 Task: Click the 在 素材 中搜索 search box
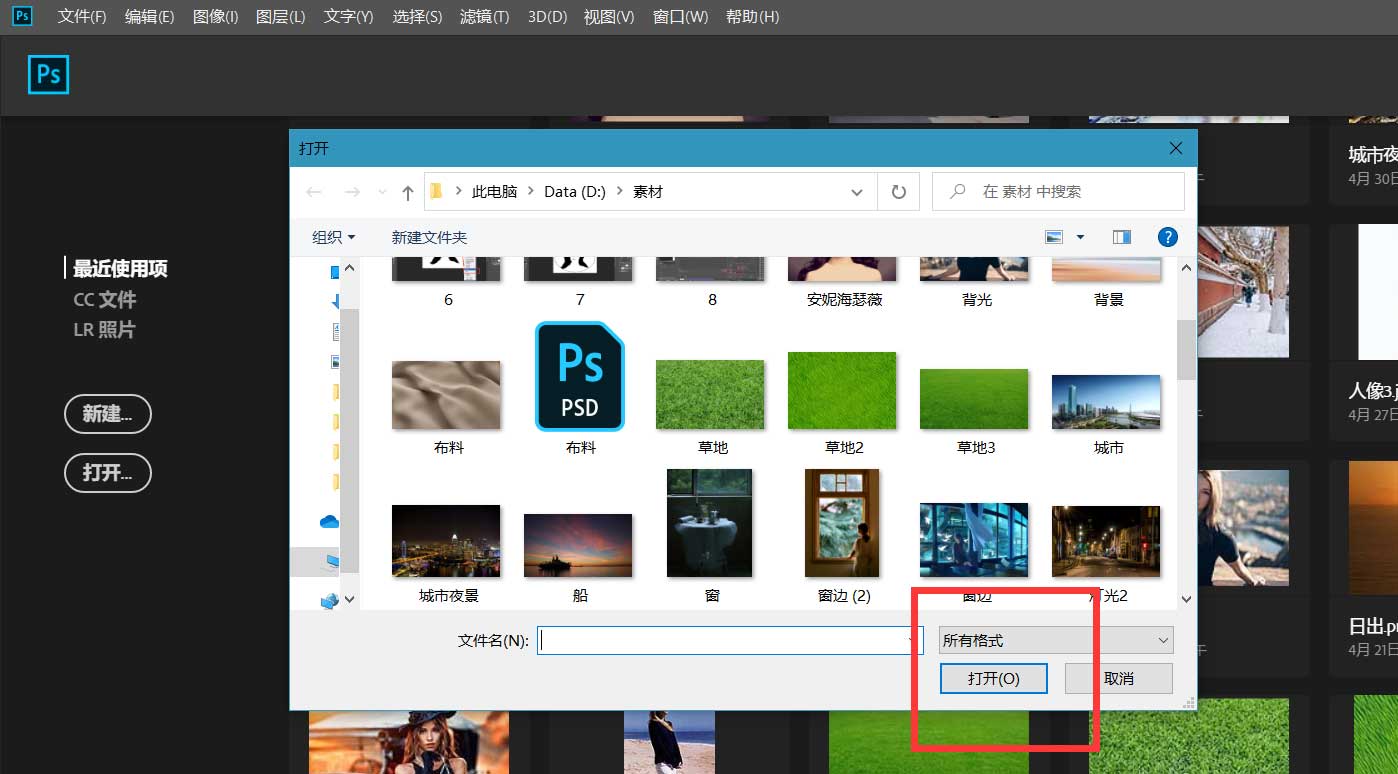click(x=1059, y=191)
